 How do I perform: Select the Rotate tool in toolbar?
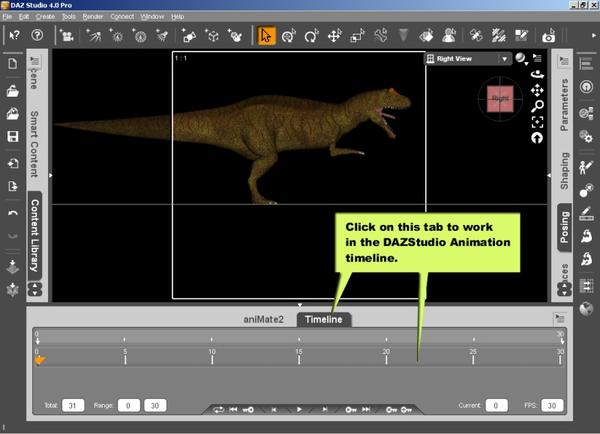pos(311,36)
